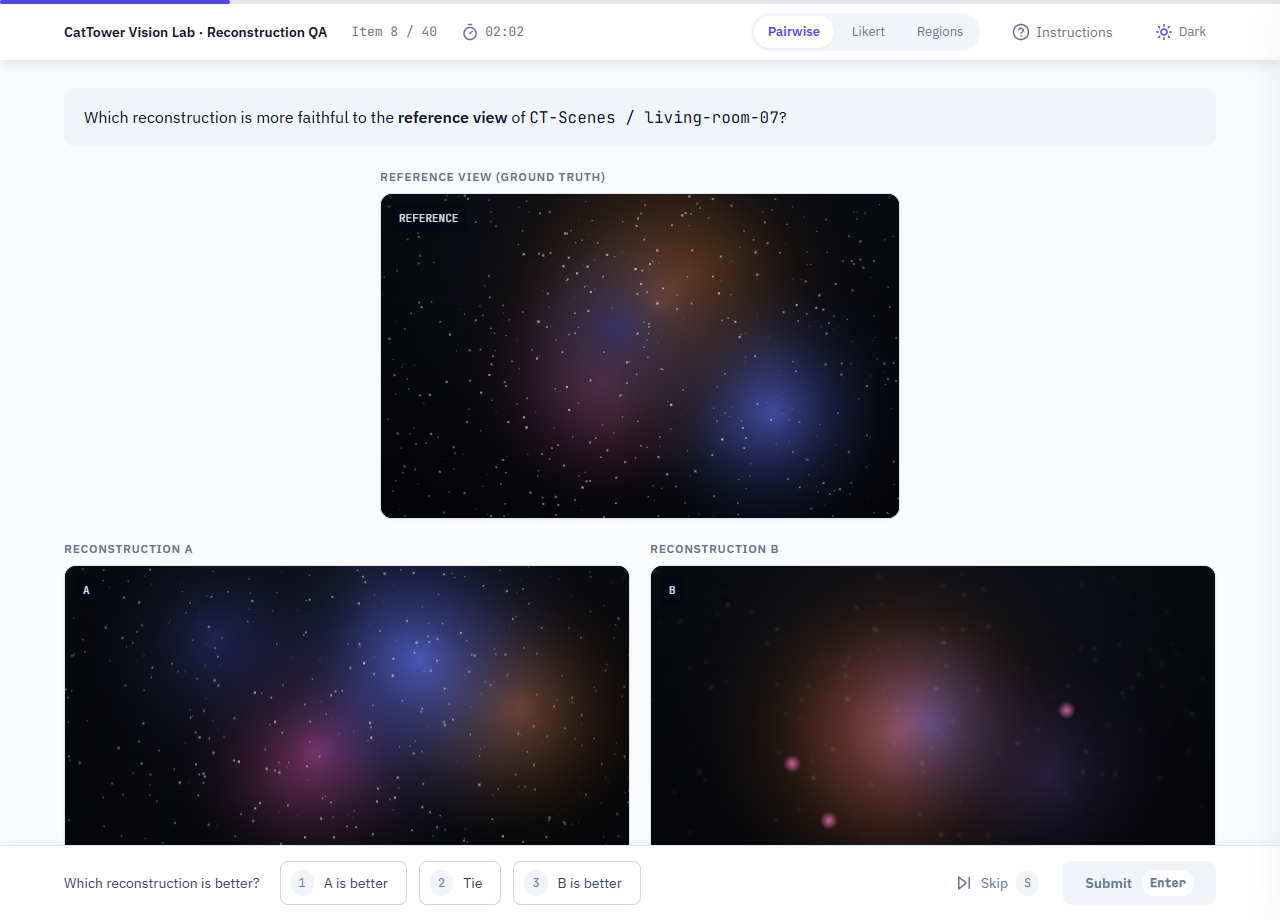Viewport: 1280px width, 920px height.
Task: Click the reference view image
Action: [640, 356]
